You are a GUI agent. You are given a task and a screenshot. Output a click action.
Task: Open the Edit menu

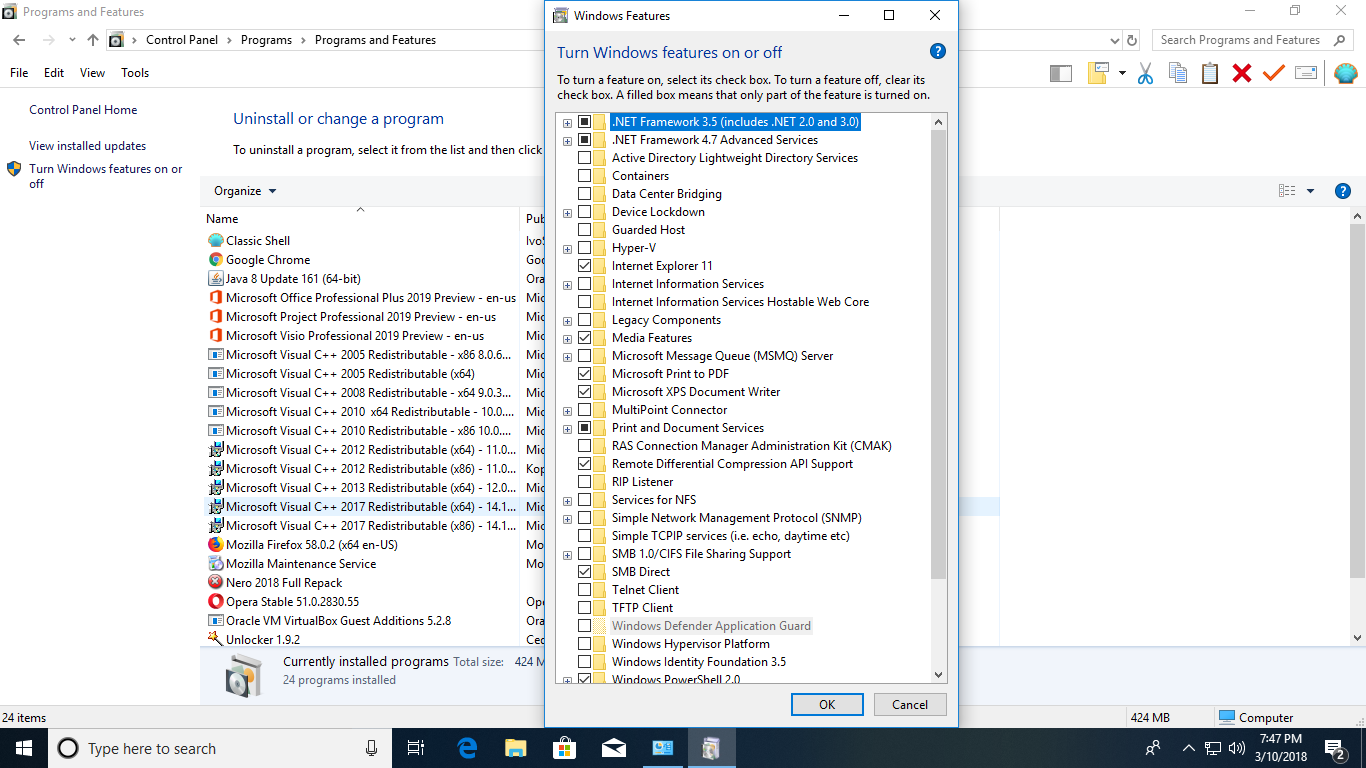tap(54, 73)
